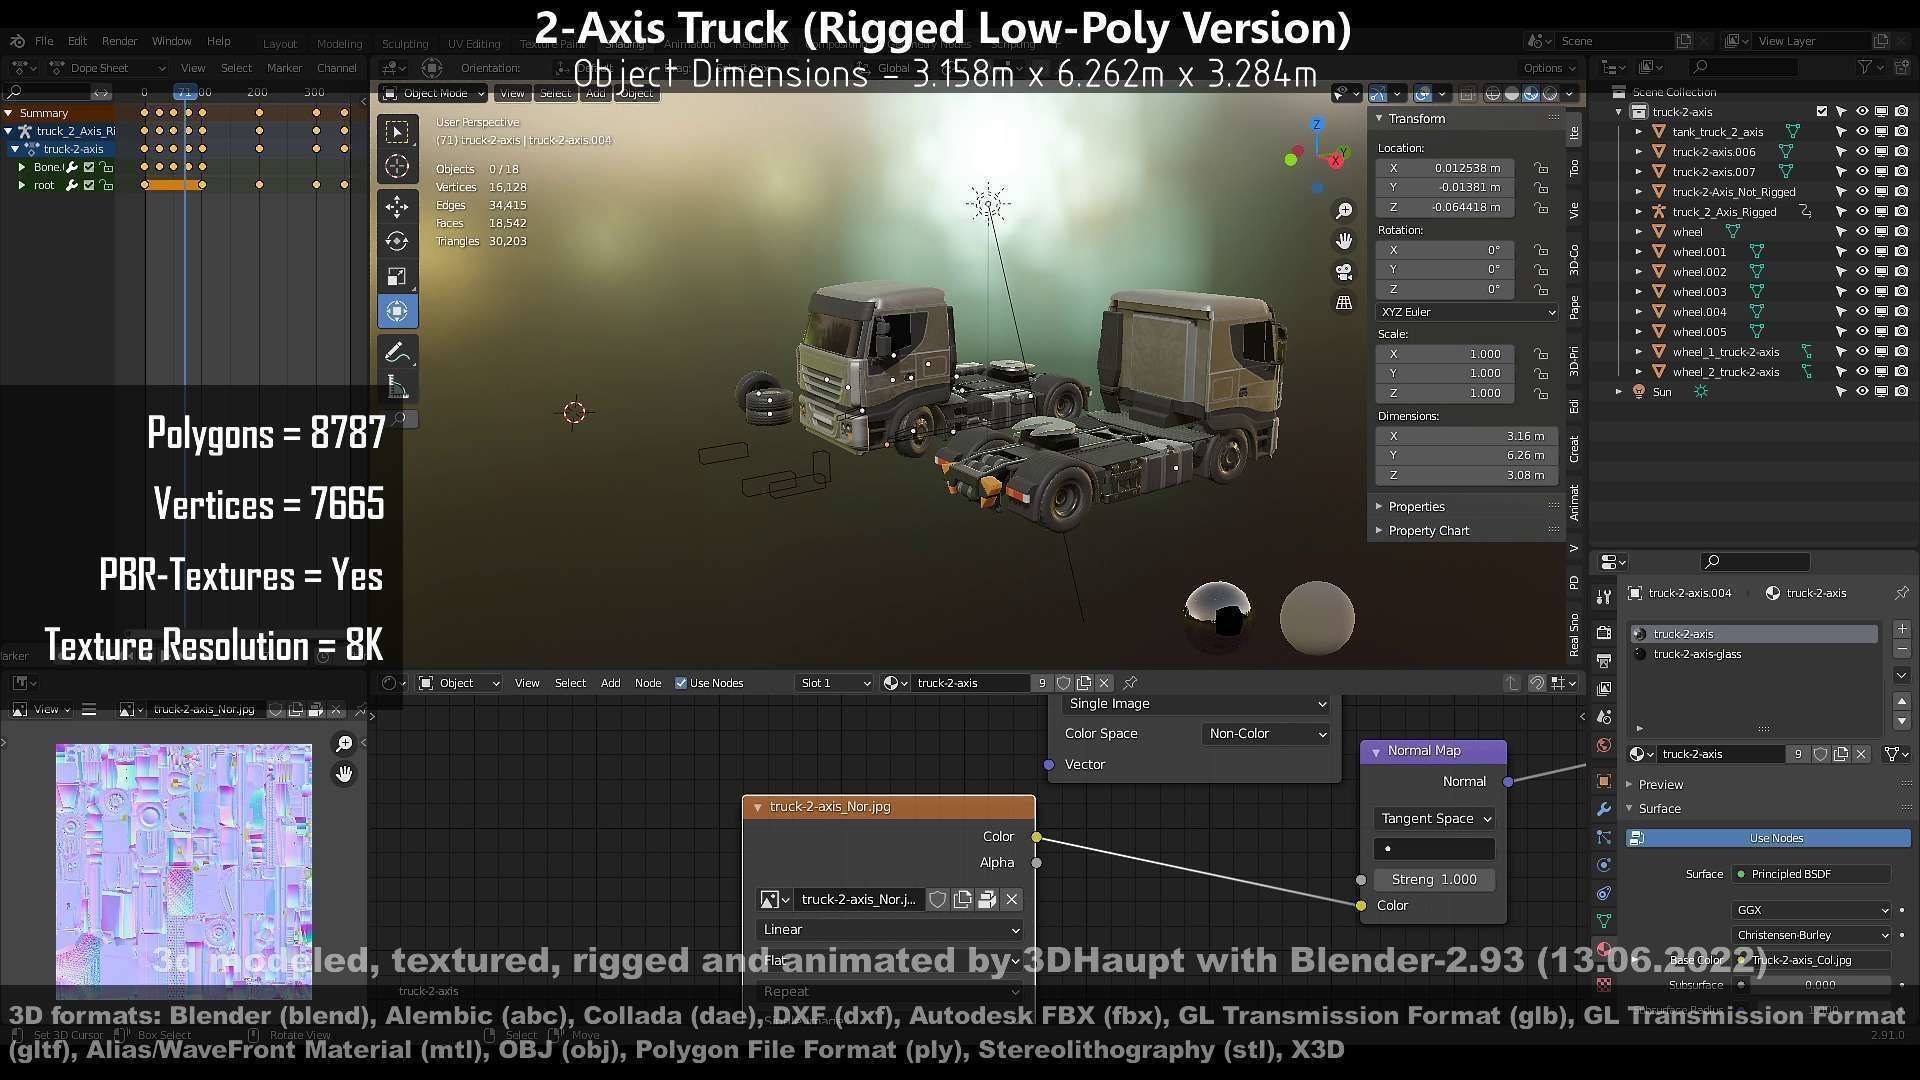Select the Annotate tool
1920x1080 pixels.
pyautogui.click(x=397, y=353)
